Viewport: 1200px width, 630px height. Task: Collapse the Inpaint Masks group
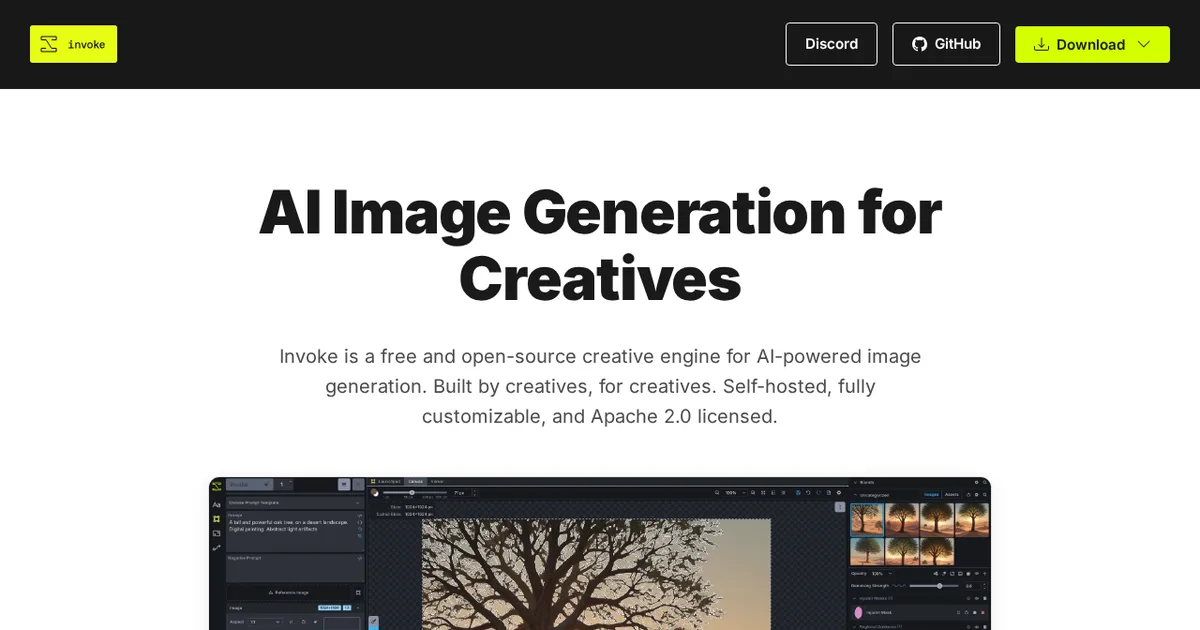click(x=855, y=598)
